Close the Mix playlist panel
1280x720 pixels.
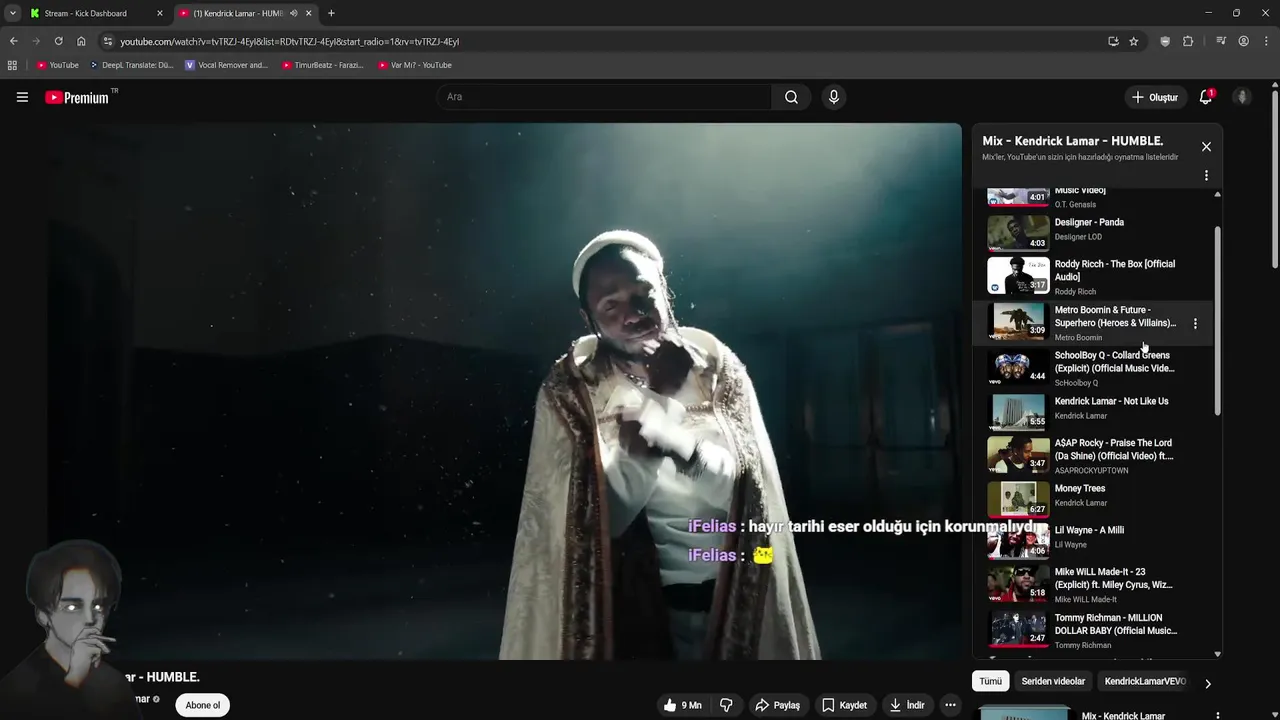tap(1206, 147)
